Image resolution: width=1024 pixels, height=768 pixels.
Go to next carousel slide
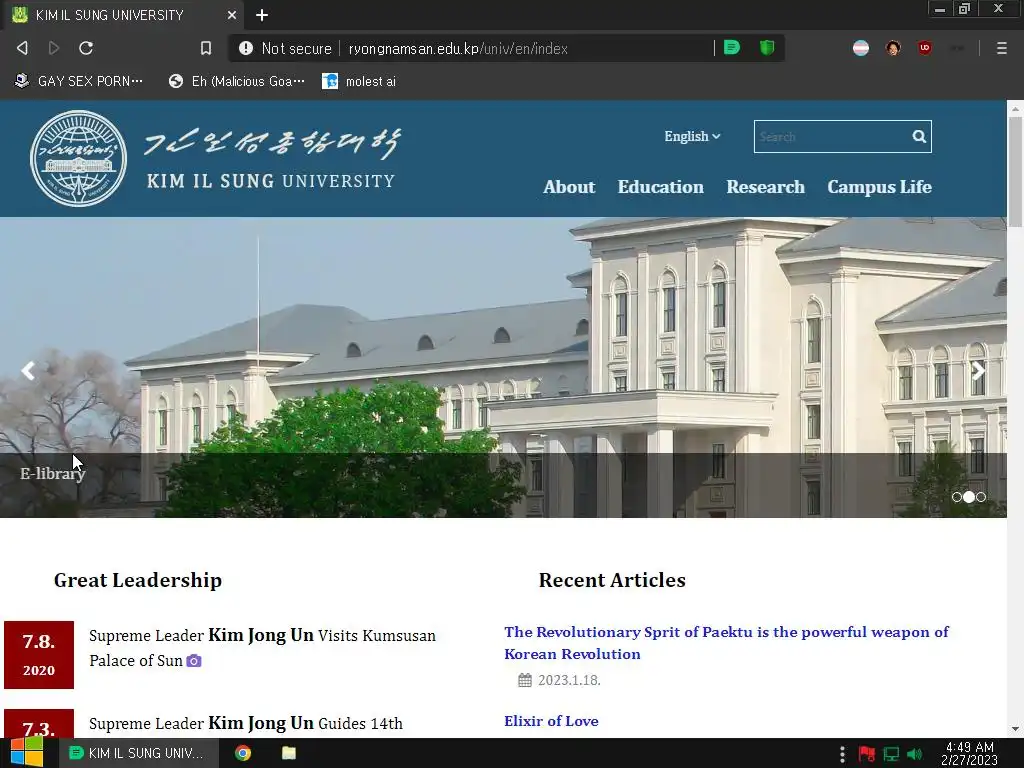(978, 371)
